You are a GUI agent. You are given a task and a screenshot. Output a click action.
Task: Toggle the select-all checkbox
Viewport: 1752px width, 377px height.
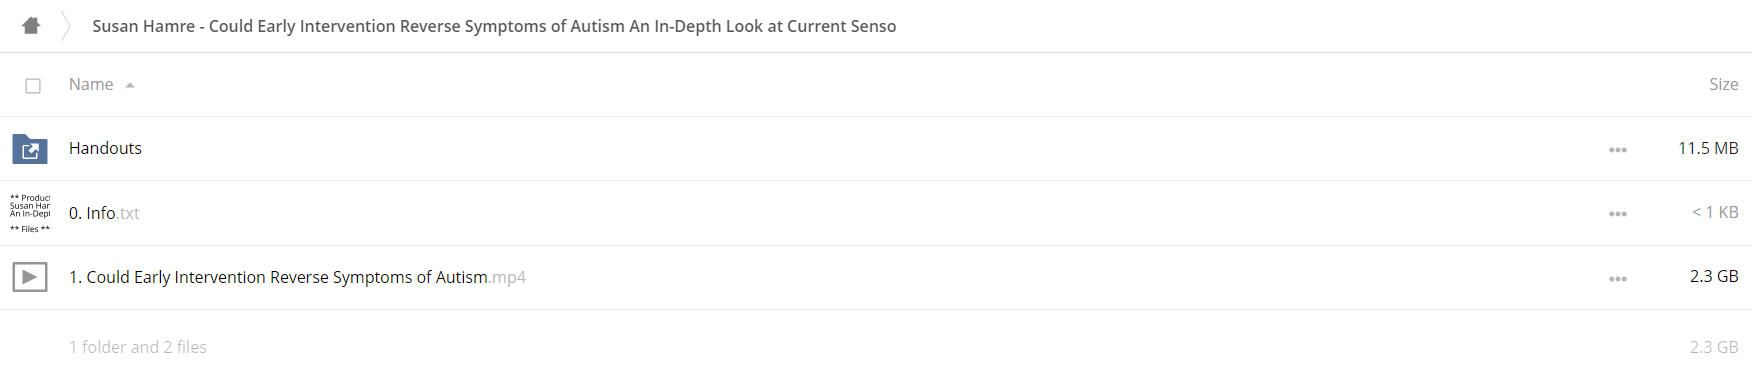(x=33, y=86)
